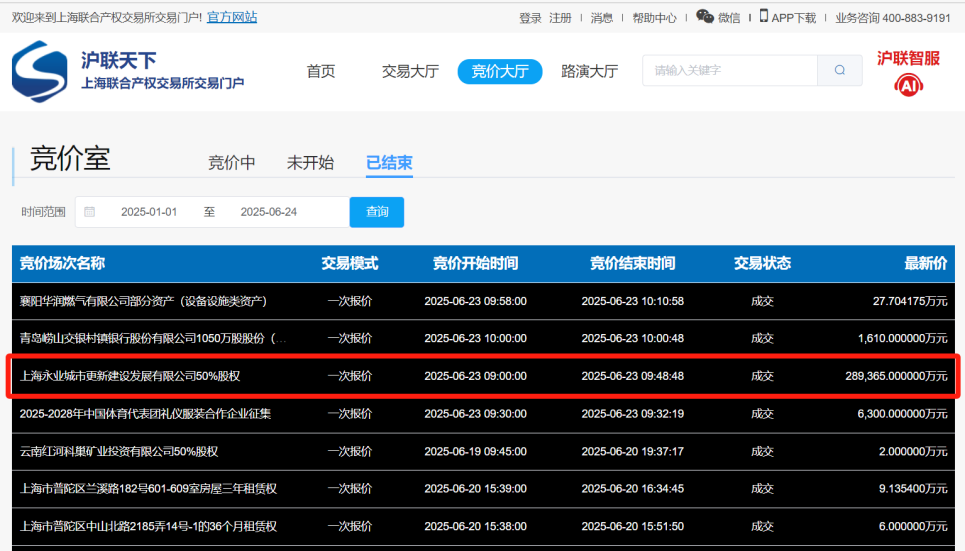
Task: Open the 帮助中心 dropdown
Action: point(654,18)
